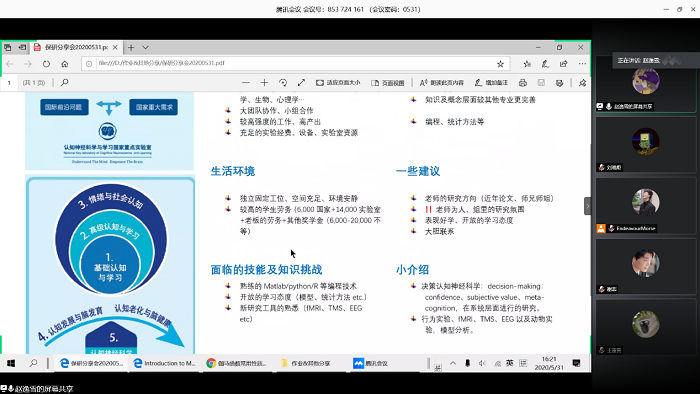The image size is (700, 394).
Task: Pin the PDF toolbar
Action: pos(582,83)
